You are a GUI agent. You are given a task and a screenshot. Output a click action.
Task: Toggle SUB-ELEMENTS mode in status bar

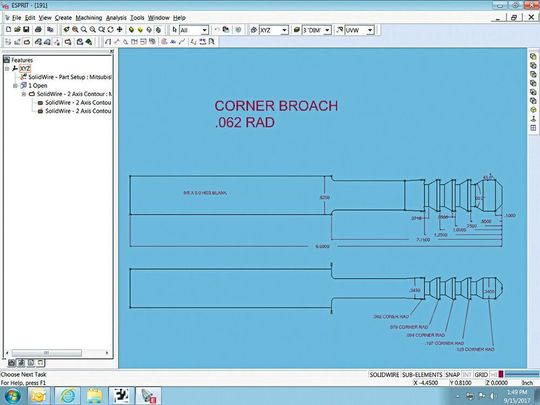(422, 374)
